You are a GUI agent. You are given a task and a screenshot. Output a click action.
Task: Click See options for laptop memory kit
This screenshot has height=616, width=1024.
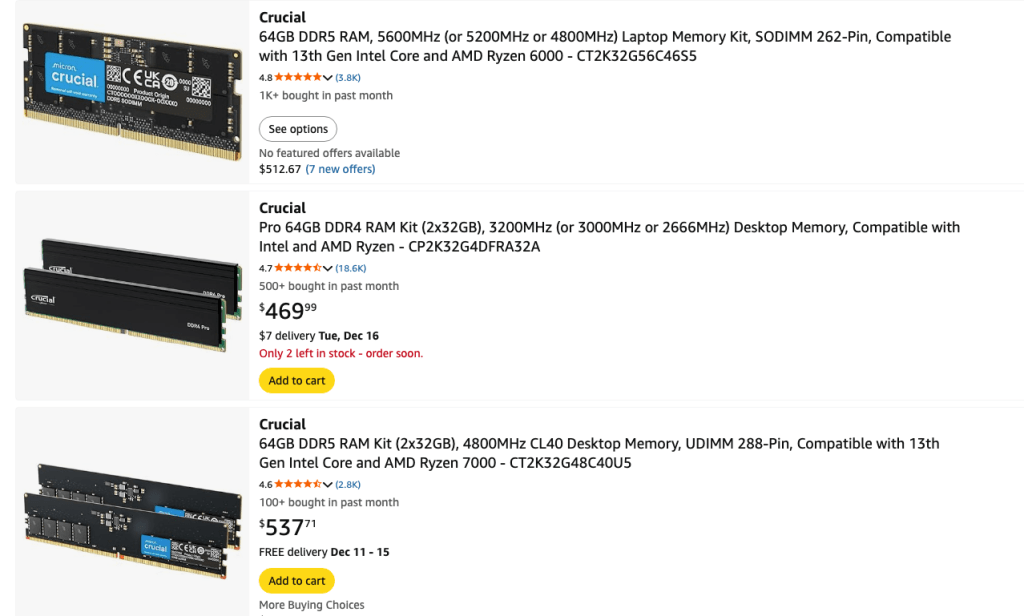tap(298, 129)
